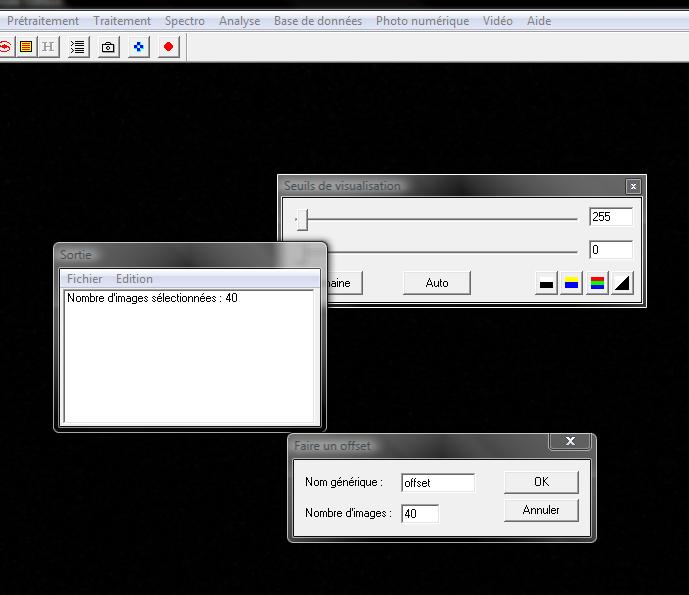The width and height of the screenshot is (689, 595).
Task: Click the upper threshold slider handle
Action: click(302, 219)
